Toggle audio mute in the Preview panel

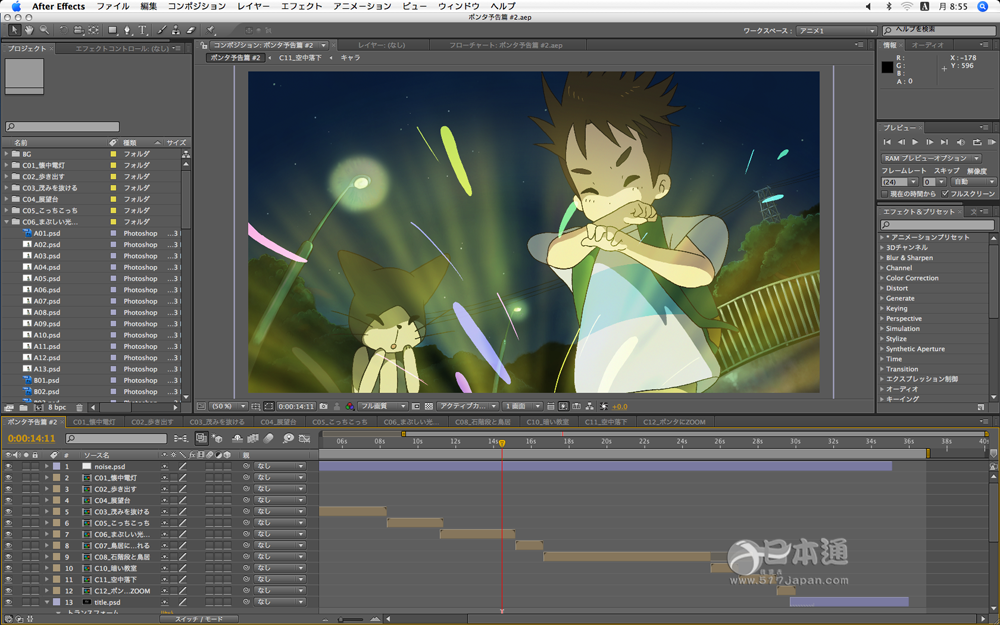tap(961, 142)
